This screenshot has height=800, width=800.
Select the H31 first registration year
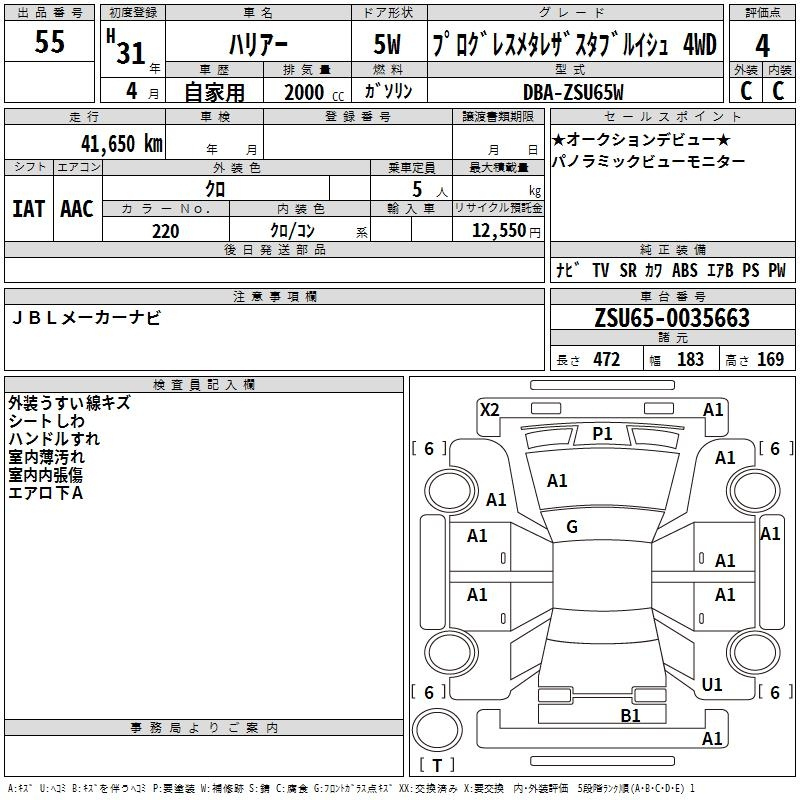[126, 47]
